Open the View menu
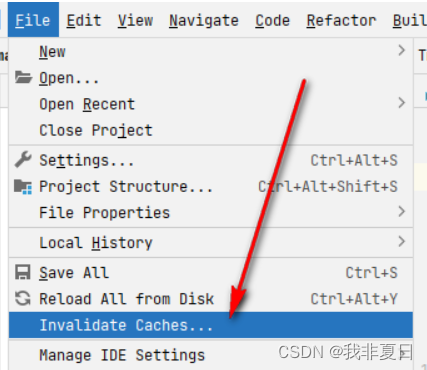 [x=135, y=20]
